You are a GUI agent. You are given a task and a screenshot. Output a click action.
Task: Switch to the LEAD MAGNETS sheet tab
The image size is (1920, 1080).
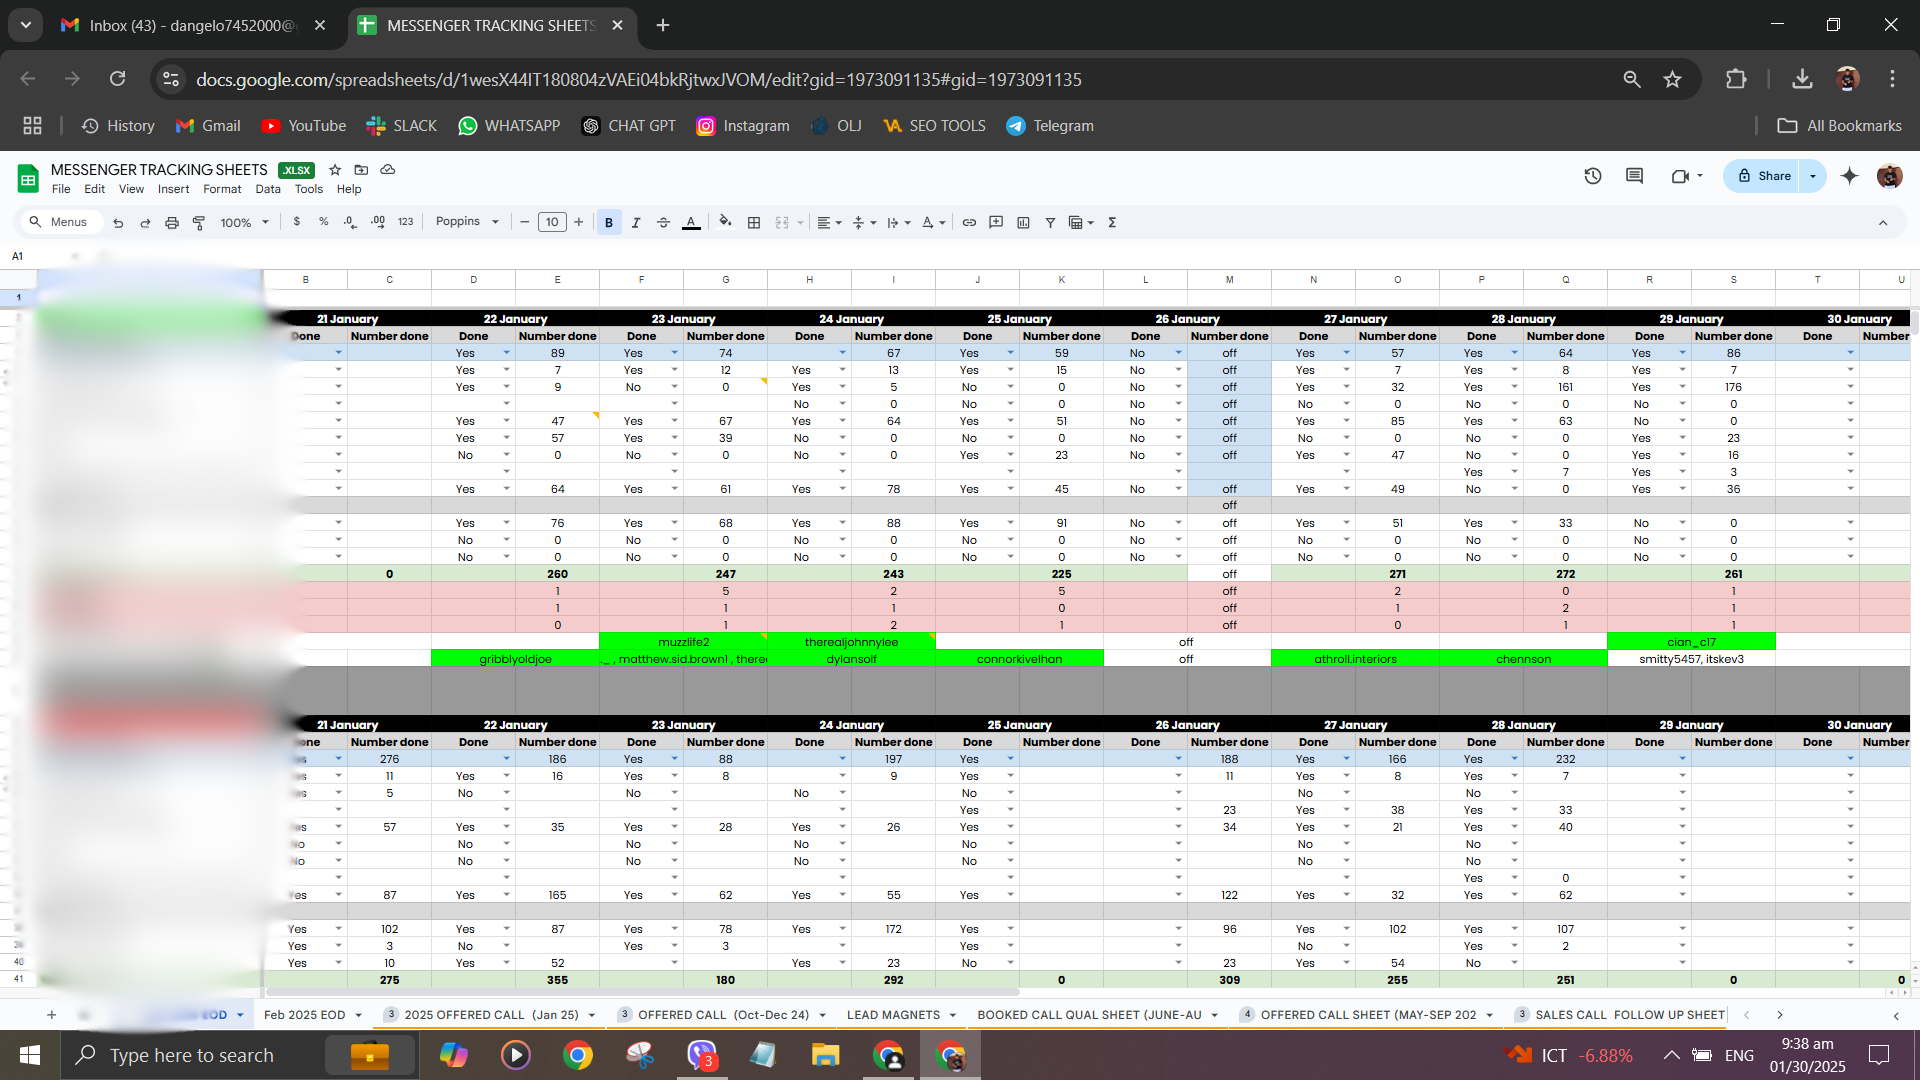893,1015
